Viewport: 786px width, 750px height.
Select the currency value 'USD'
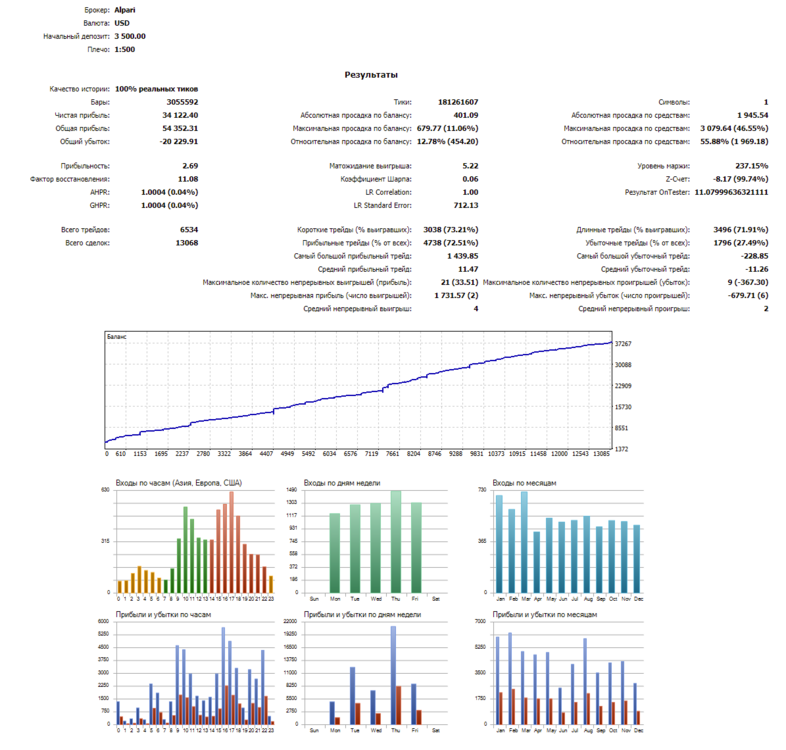[x=122, y=23]
